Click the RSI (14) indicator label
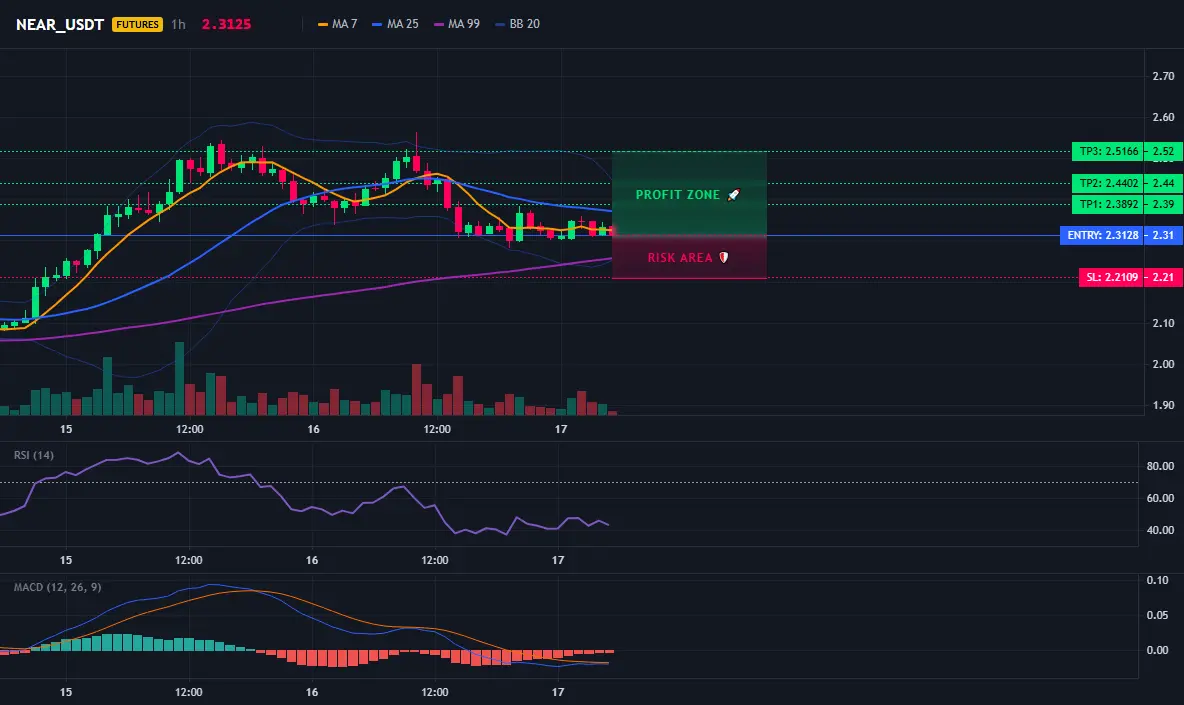The image size is (1184, 705). (x=34, y=455)
